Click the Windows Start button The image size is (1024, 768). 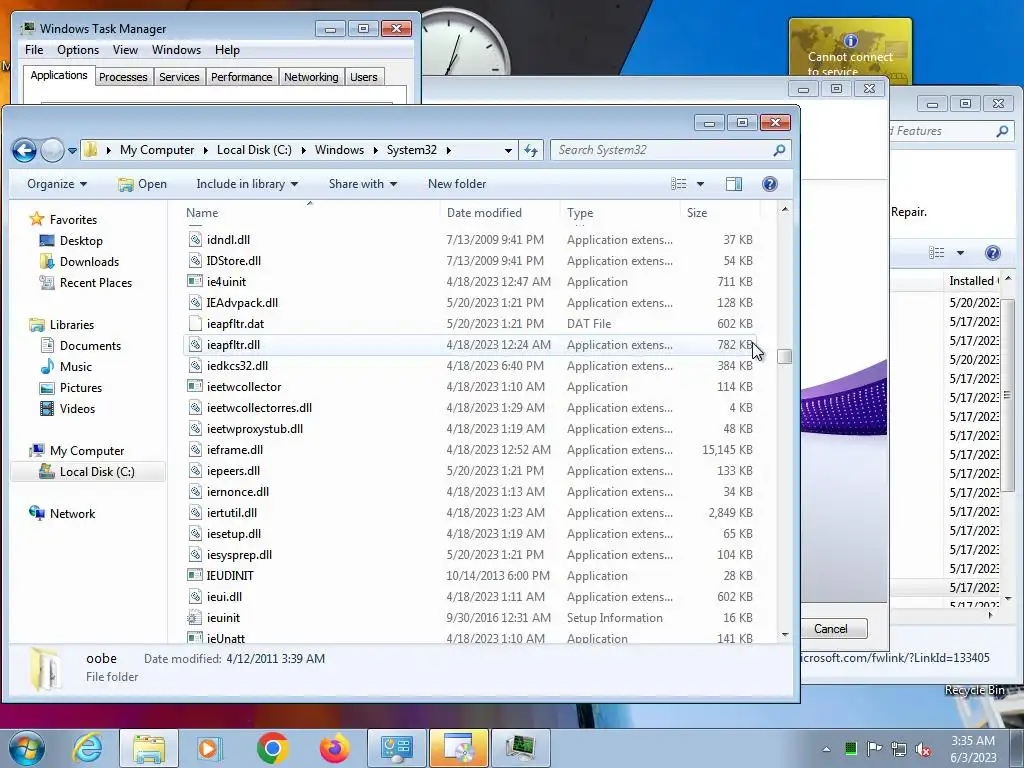click(x=26, y=748)
